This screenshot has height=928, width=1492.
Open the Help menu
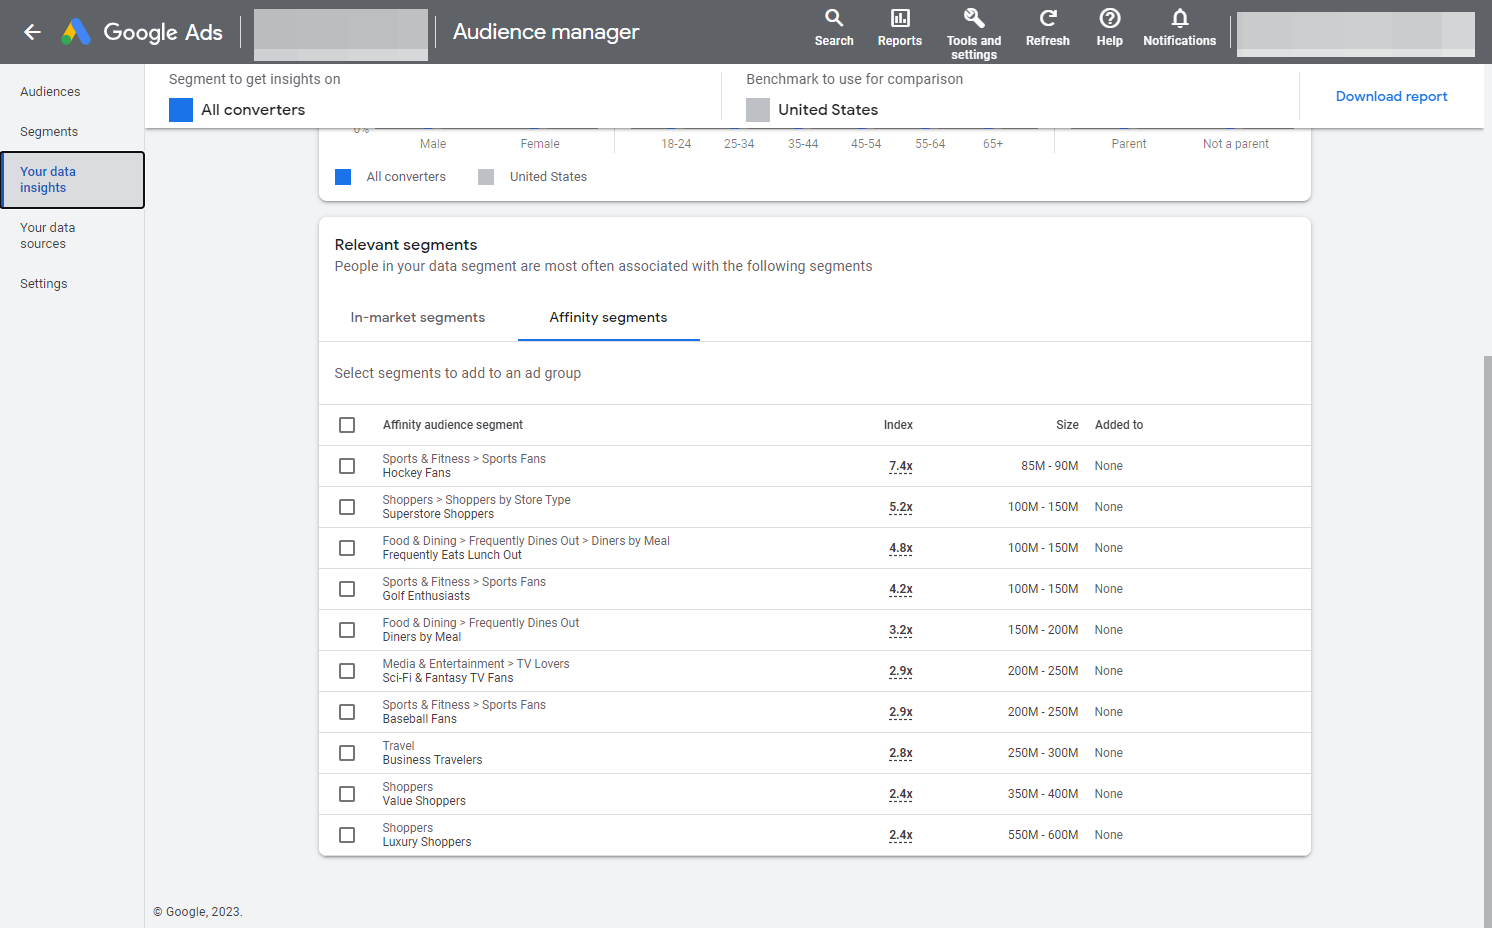(1110, 28)
